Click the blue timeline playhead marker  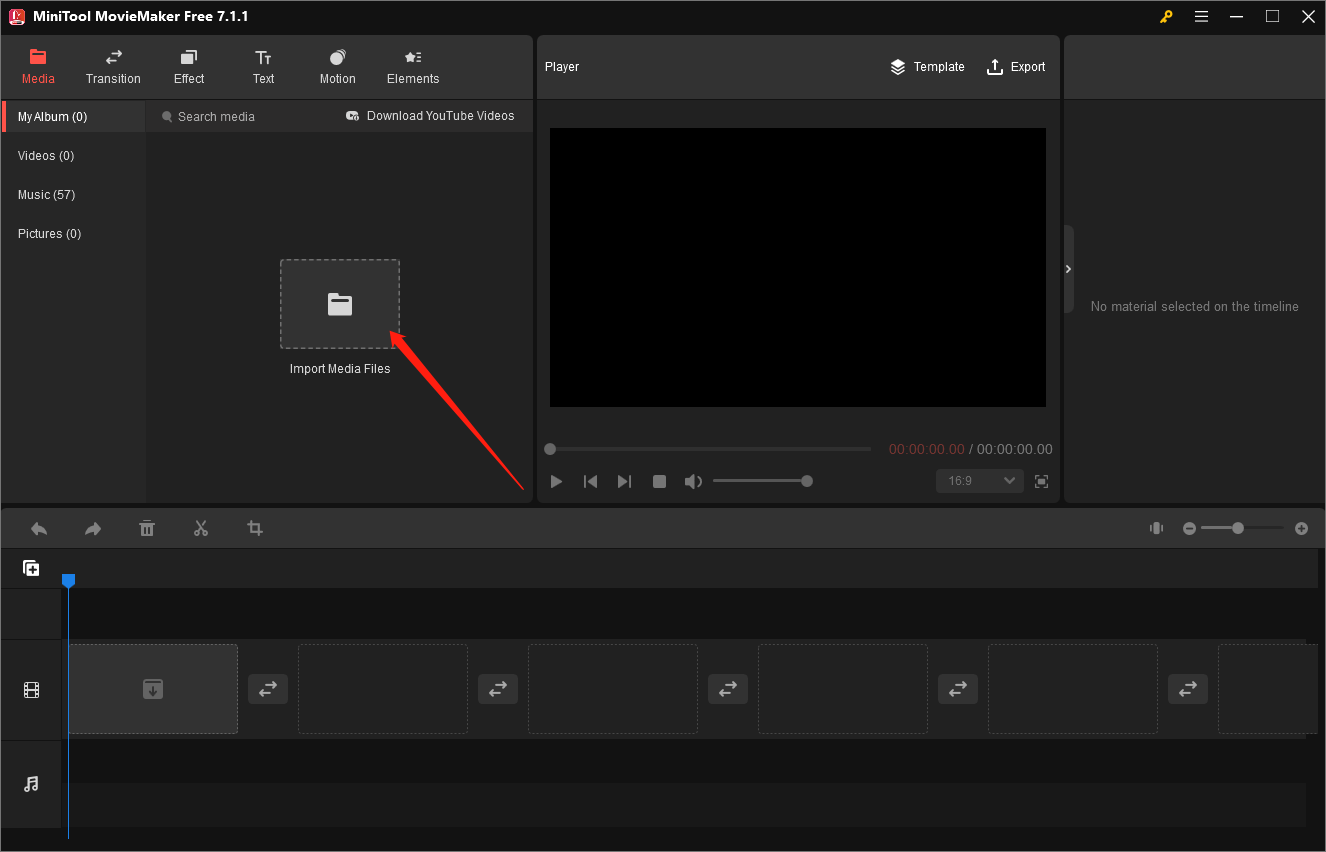click(x=68, y=580)
